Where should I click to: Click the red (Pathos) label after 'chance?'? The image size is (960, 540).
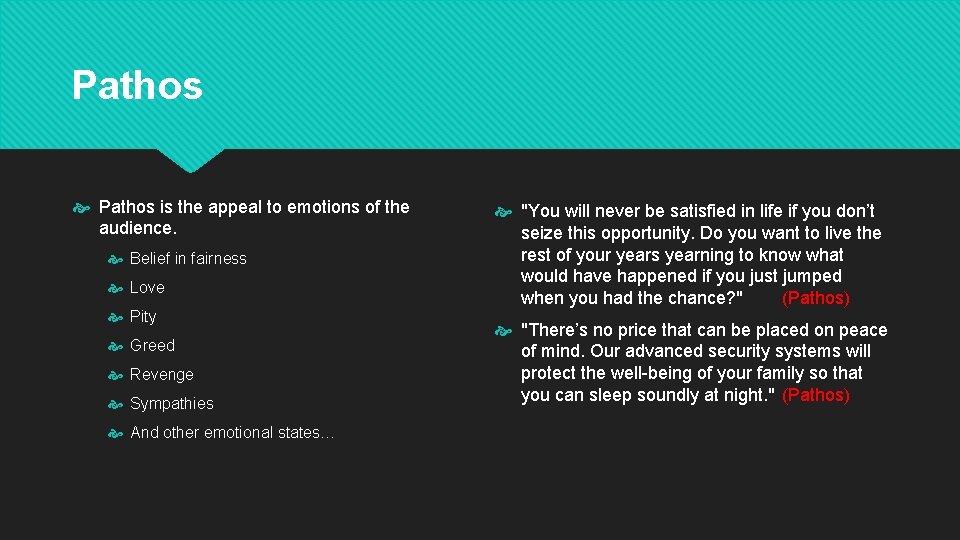[816, 298]
